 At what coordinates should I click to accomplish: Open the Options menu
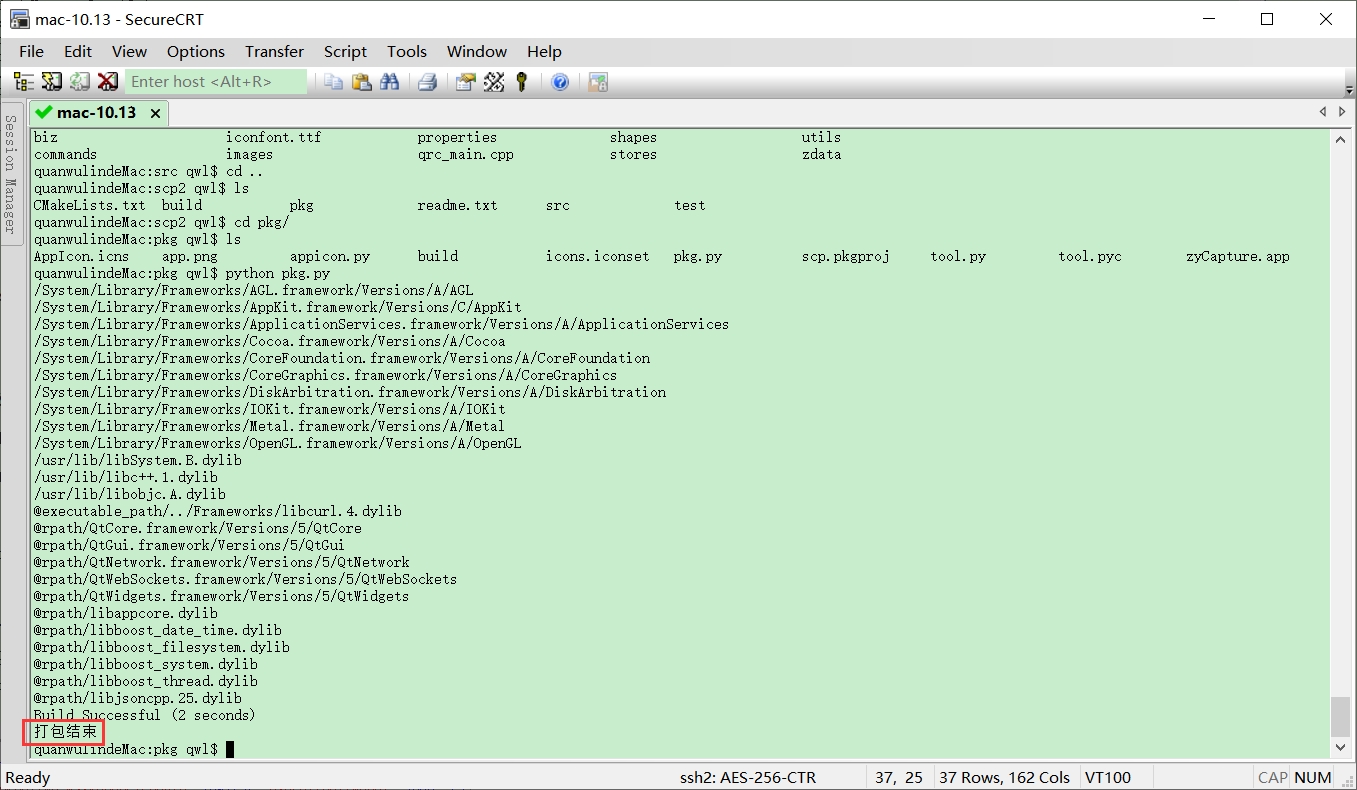(x=196, y=52)
